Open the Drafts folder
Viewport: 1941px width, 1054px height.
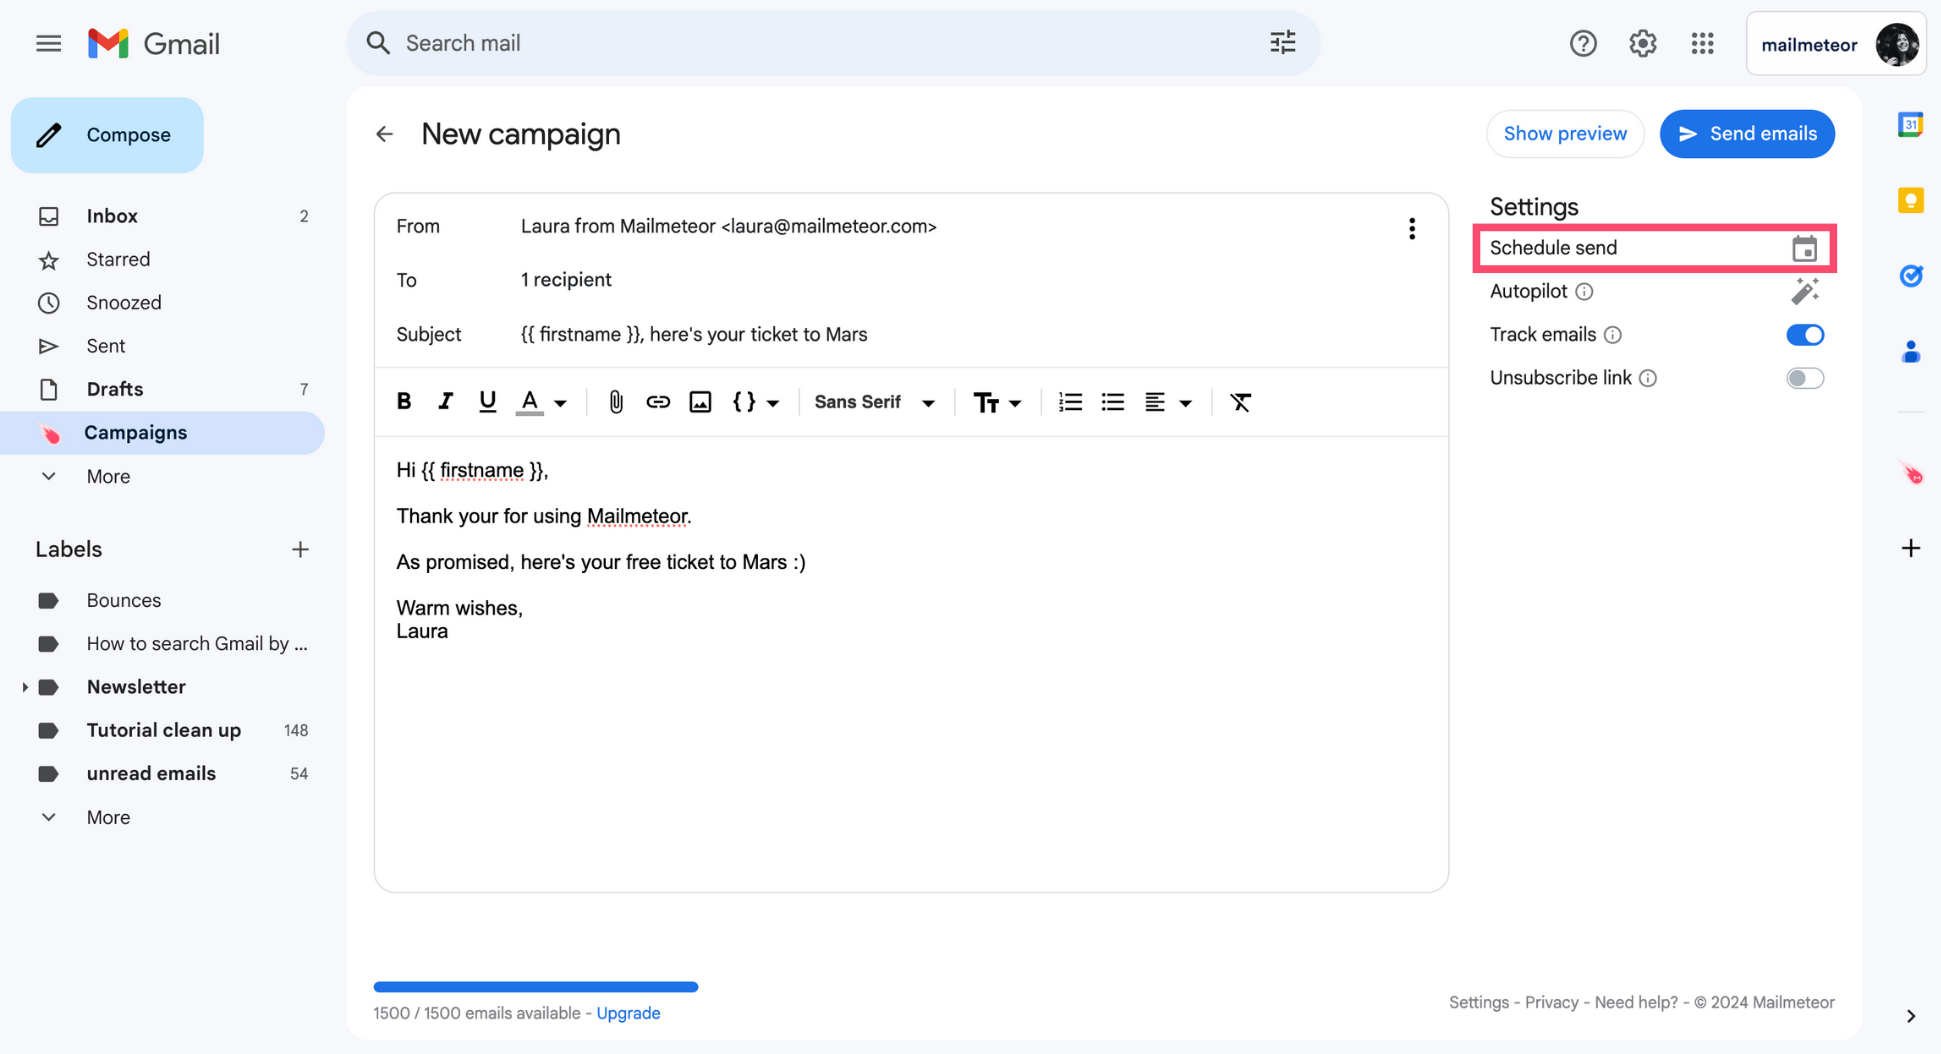162,389
